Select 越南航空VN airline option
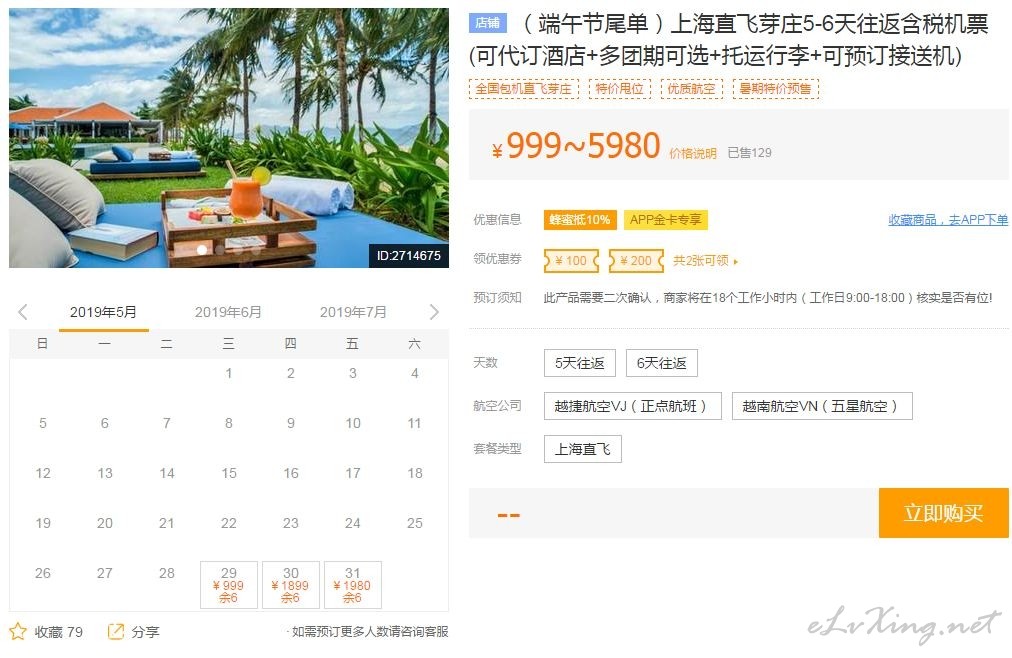 pos(822,406)
